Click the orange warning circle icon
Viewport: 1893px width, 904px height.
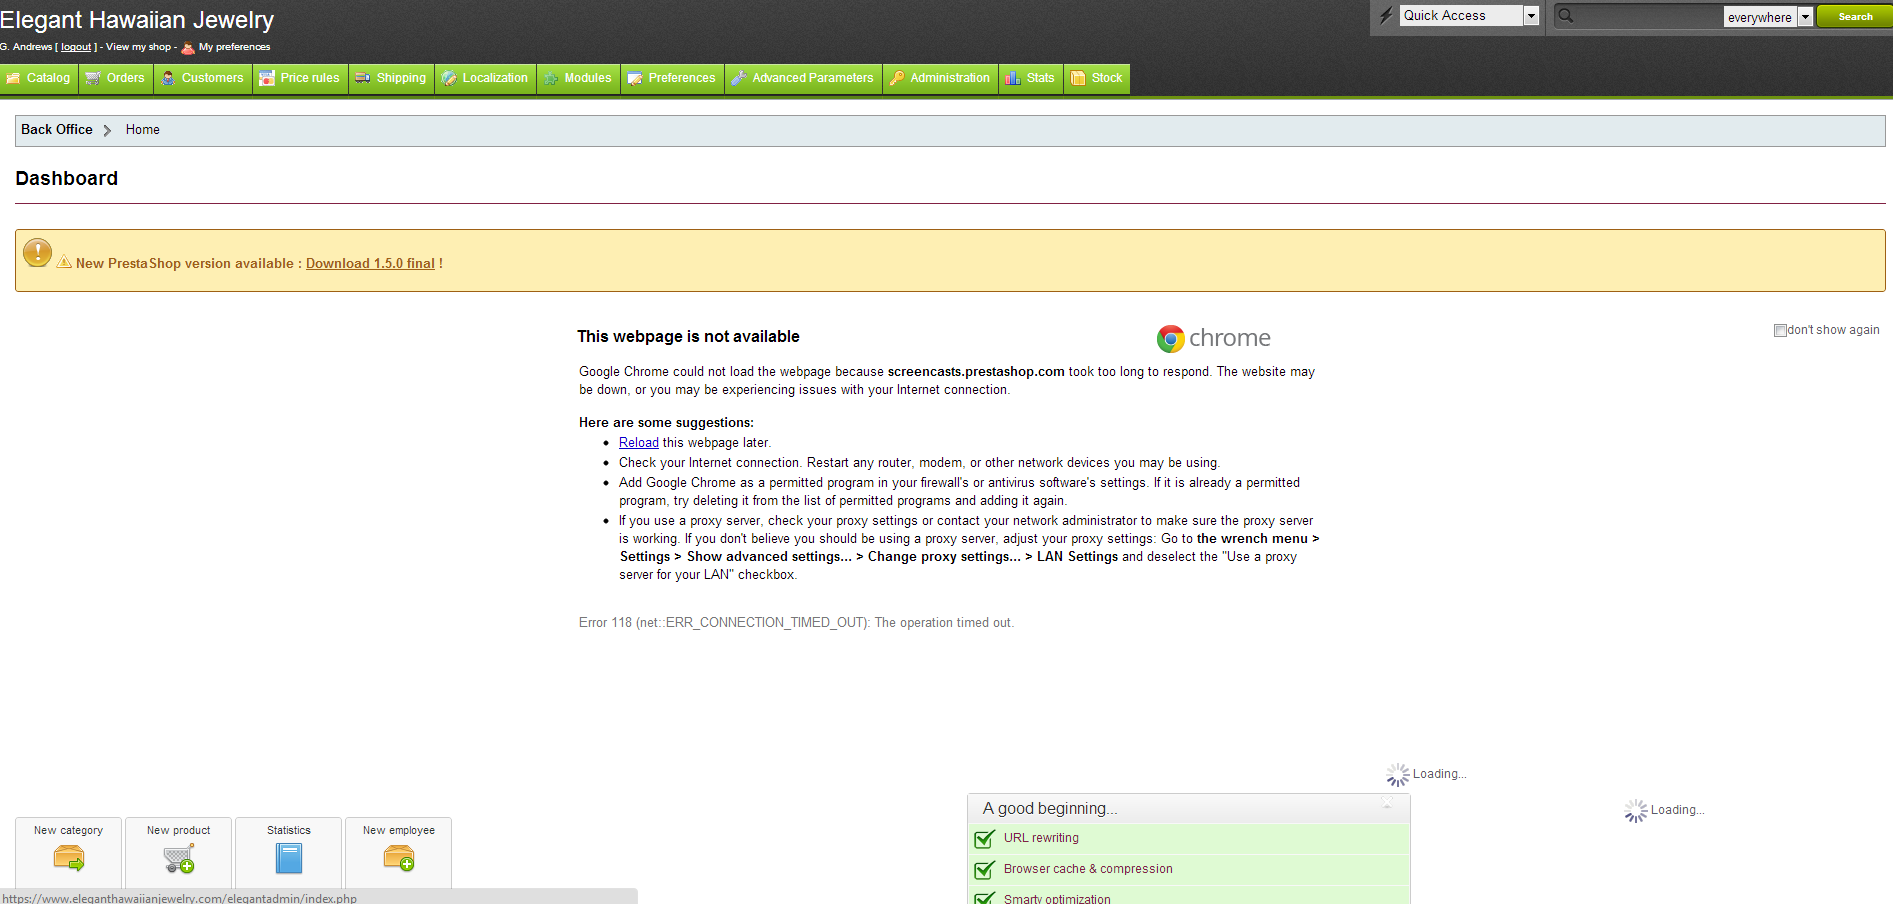pyautogui.click(x=37, y=252)
